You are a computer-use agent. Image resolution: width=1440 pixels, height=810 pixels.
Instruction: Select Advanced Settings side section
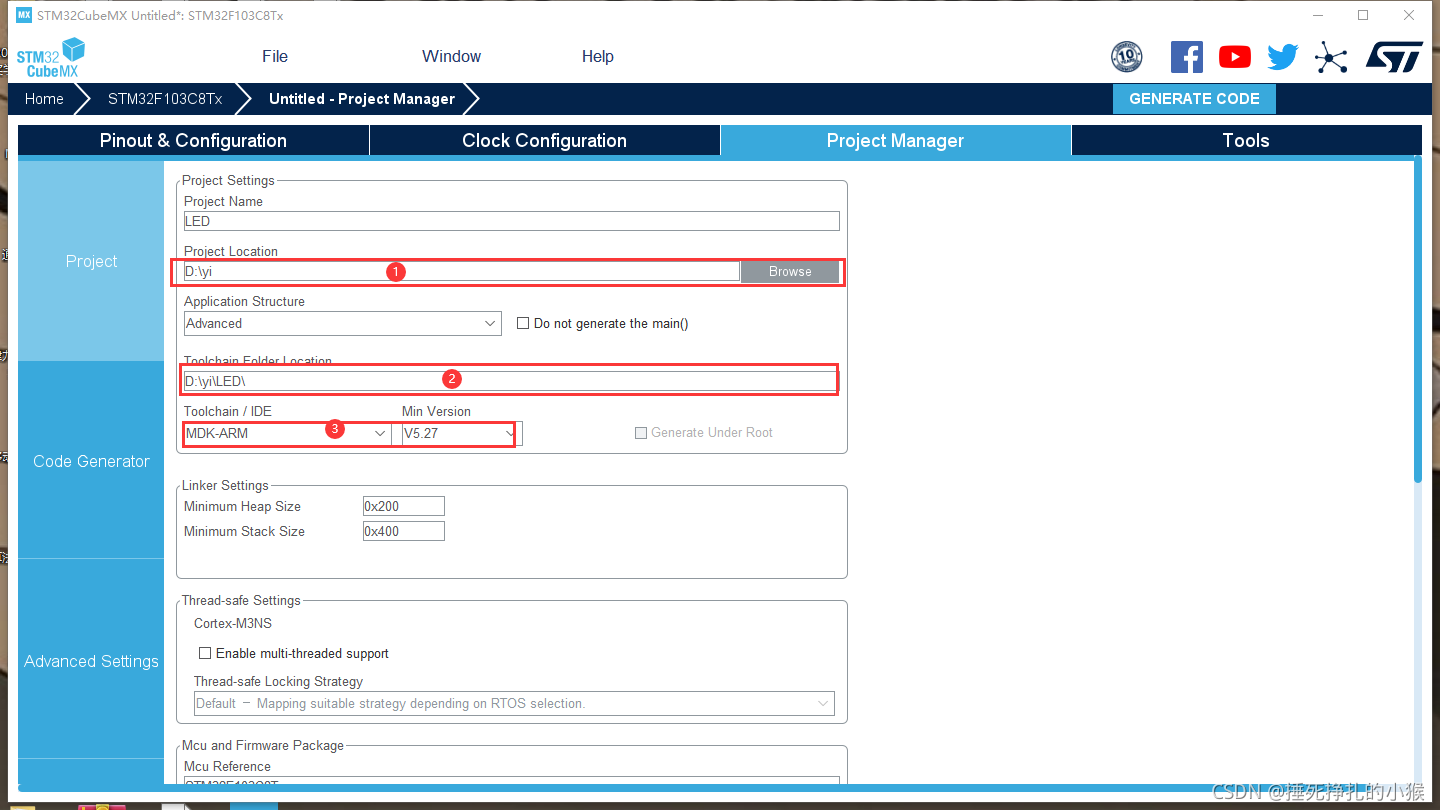click(91, 661)
